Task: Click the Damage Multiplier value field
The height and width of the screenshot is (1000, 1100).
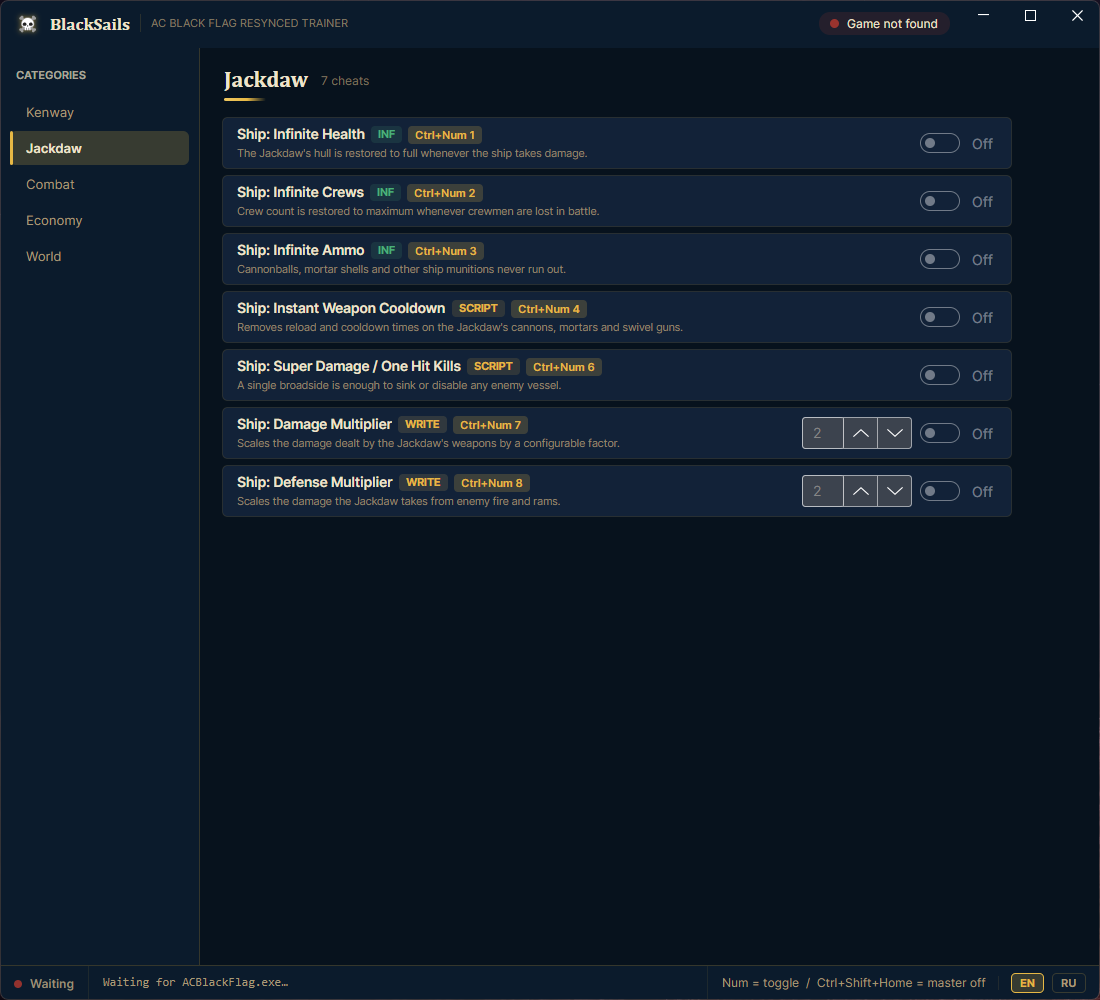Action: pos(822,433)
